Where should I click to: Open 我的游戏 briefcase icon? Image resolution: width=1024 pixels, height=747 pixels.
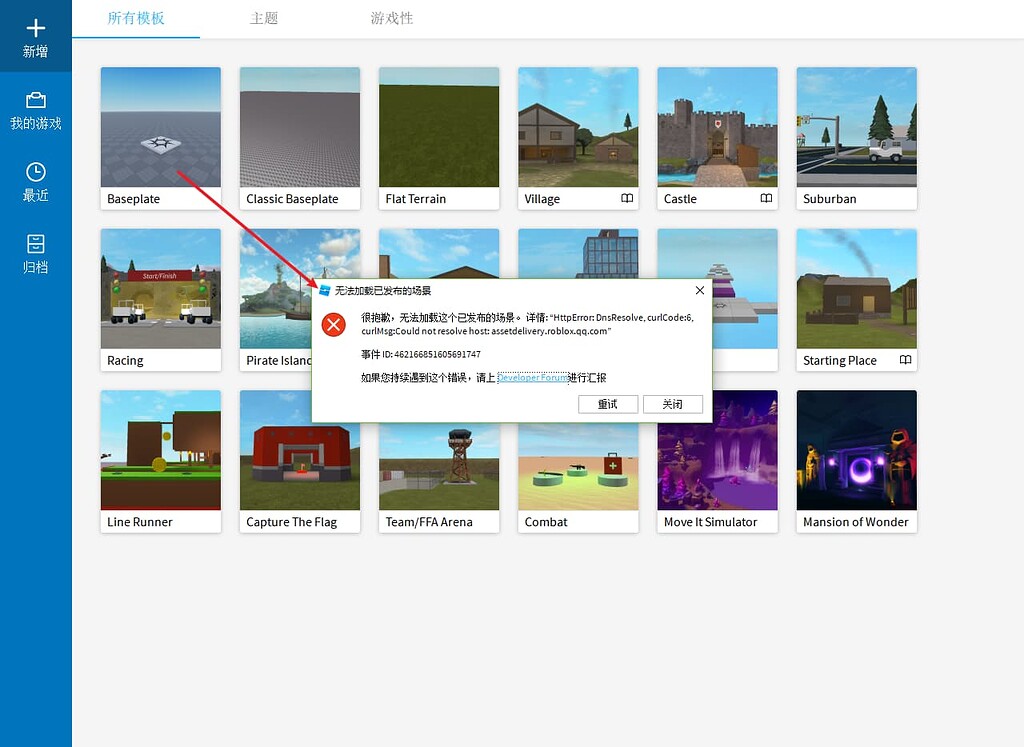coord(35,100)
